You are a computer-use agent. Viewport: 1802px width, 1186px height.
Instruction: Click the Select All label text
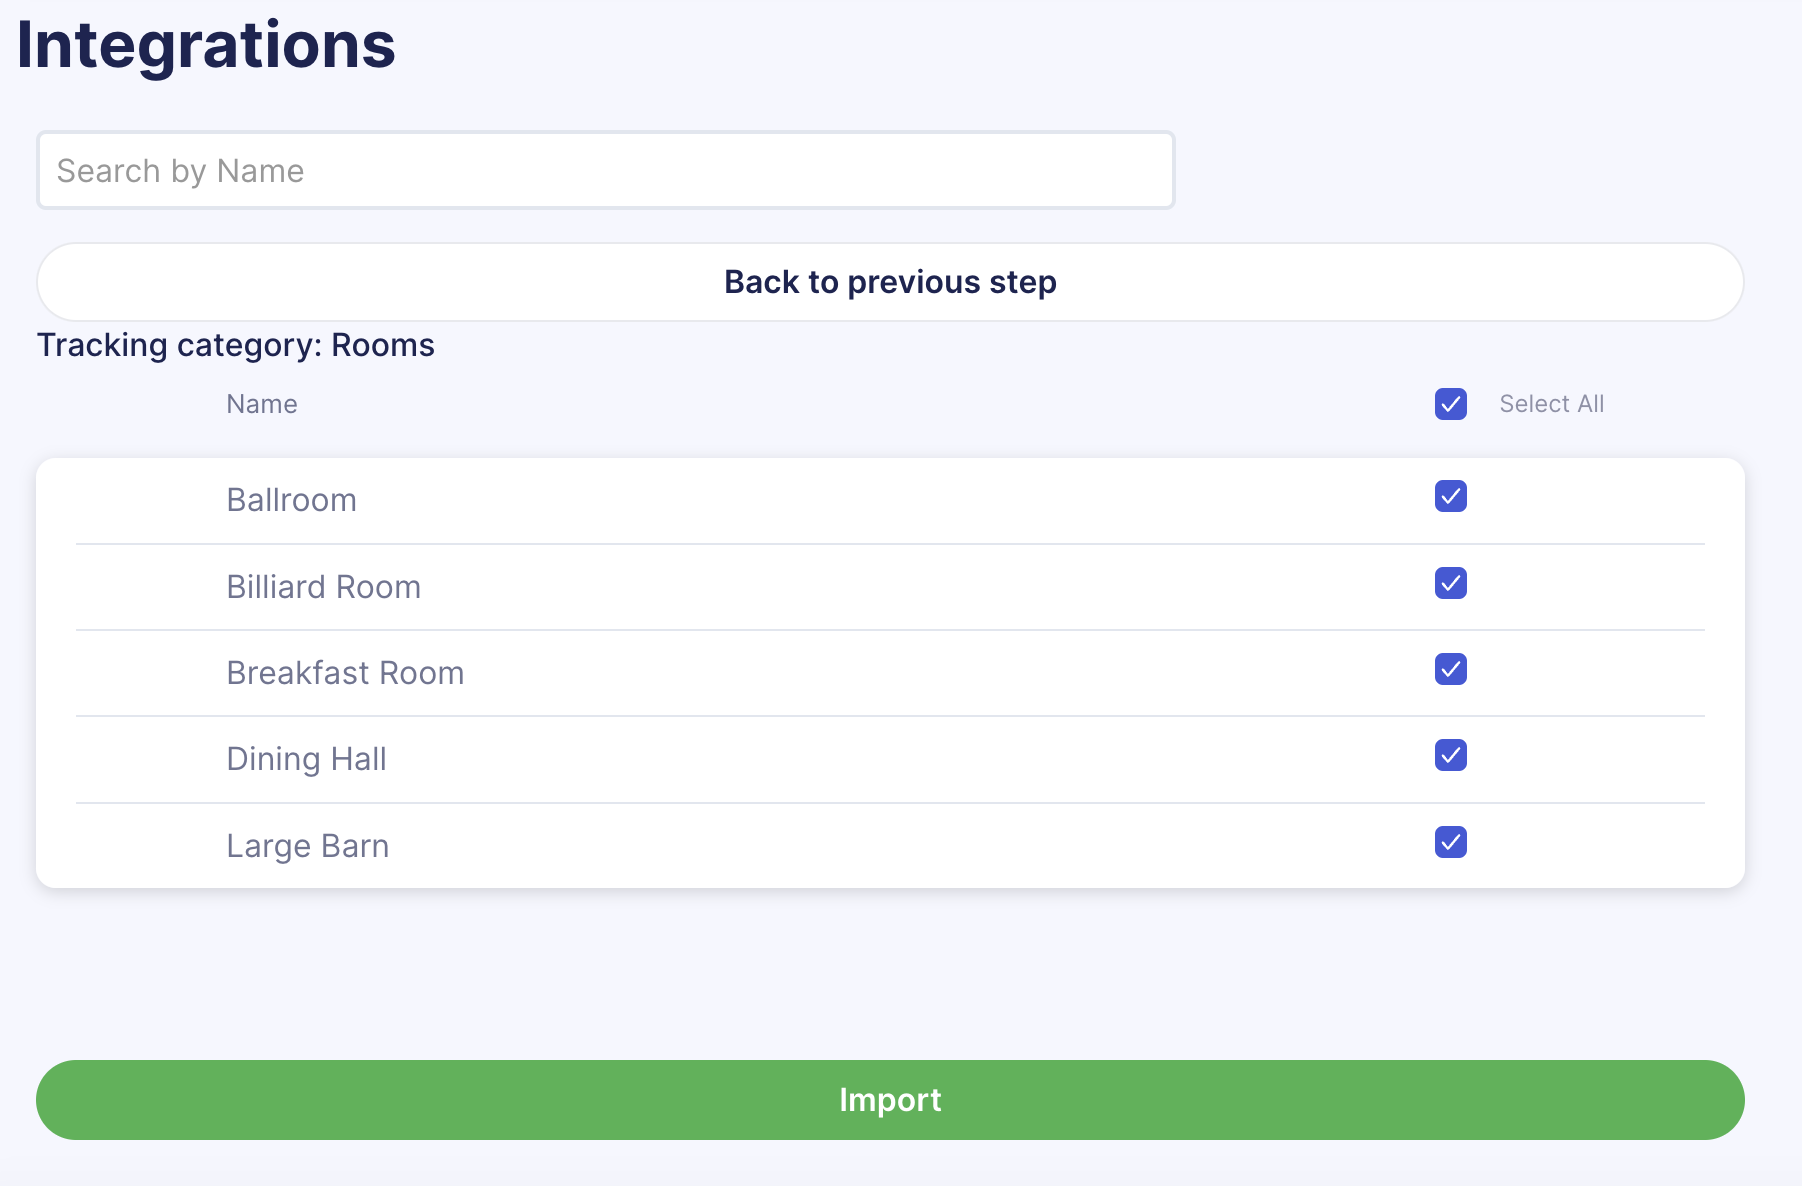point(1551,404)
